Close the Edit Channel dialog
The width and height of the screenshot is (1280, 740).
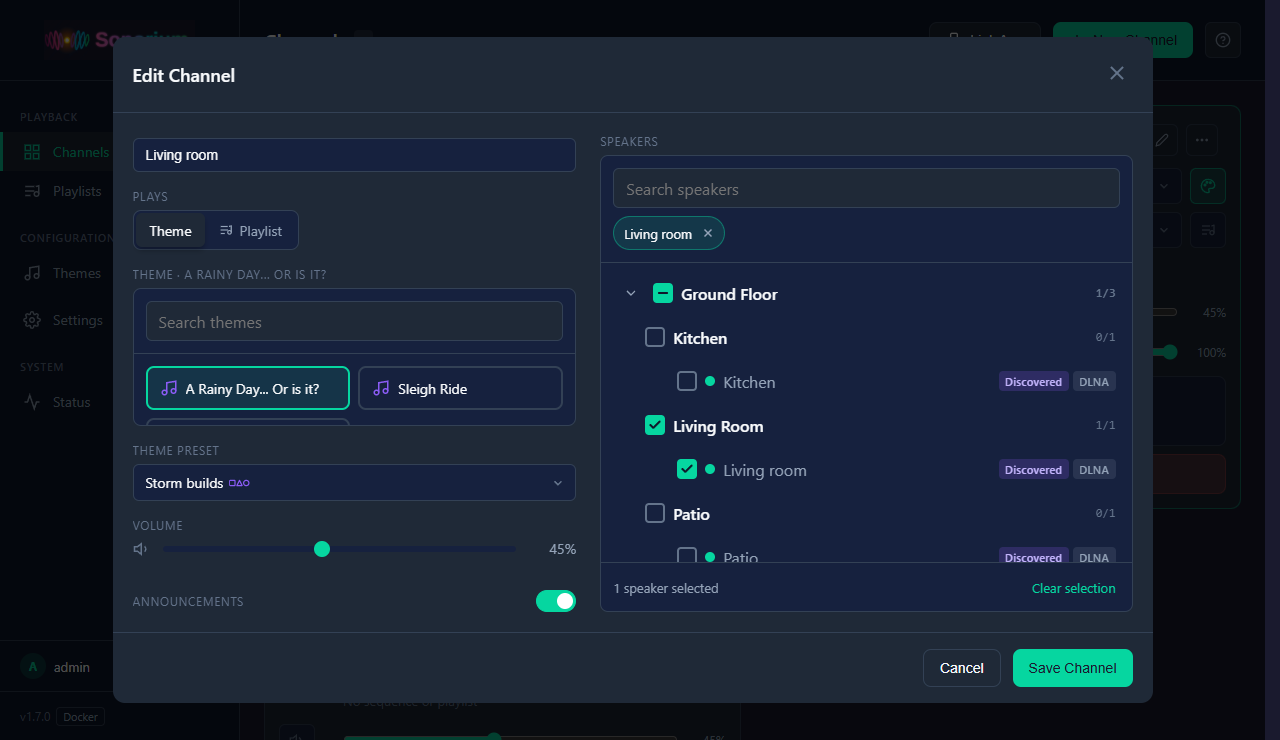click(1117, 73)
